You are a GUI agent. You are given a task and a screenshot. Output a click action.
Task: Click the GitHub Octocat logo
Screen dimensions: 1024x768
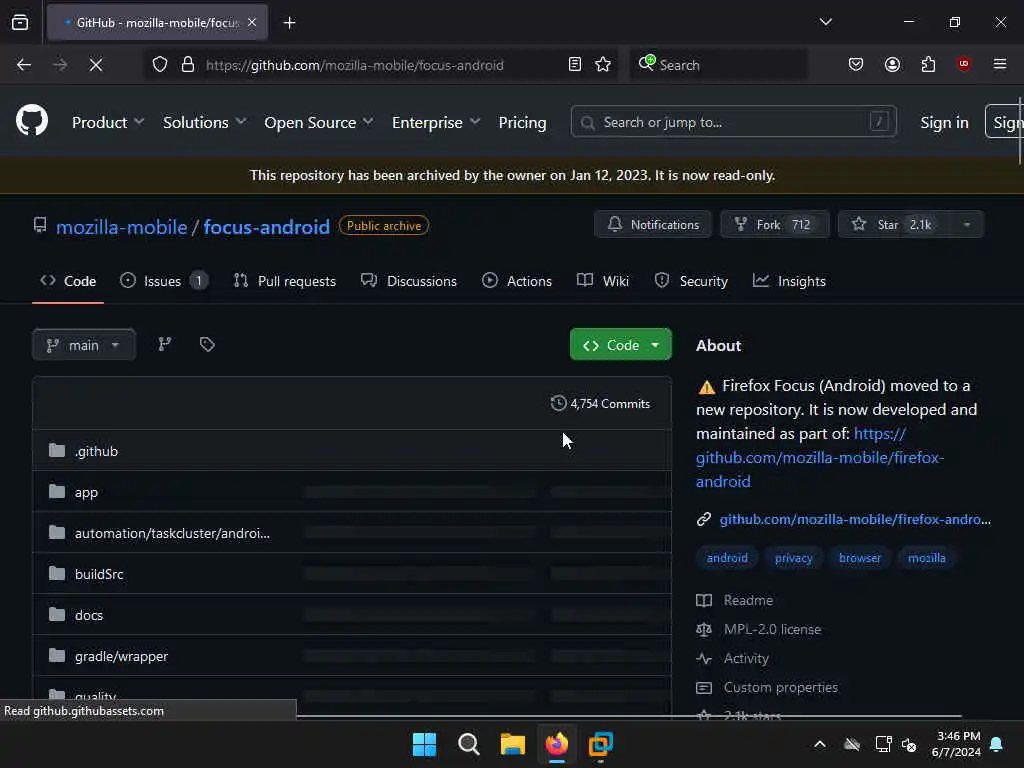(31, 121)
